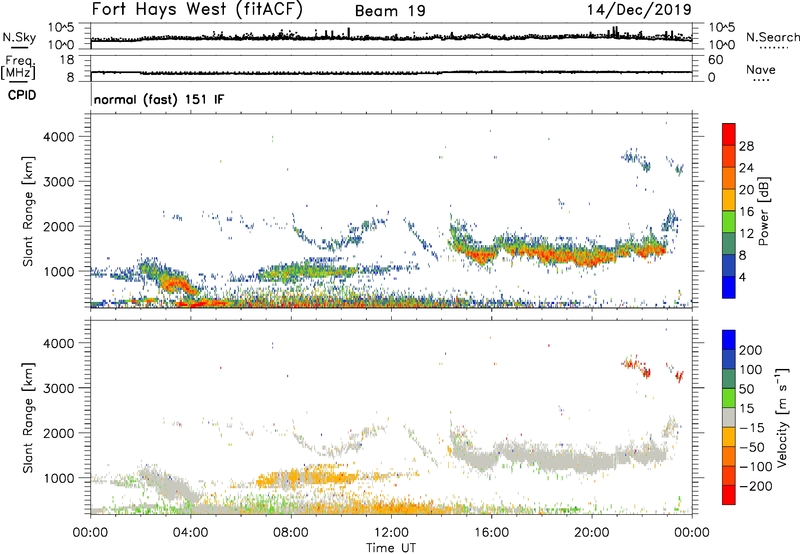Click the 'Freq. [MHz]' axis label

(18, 67)
